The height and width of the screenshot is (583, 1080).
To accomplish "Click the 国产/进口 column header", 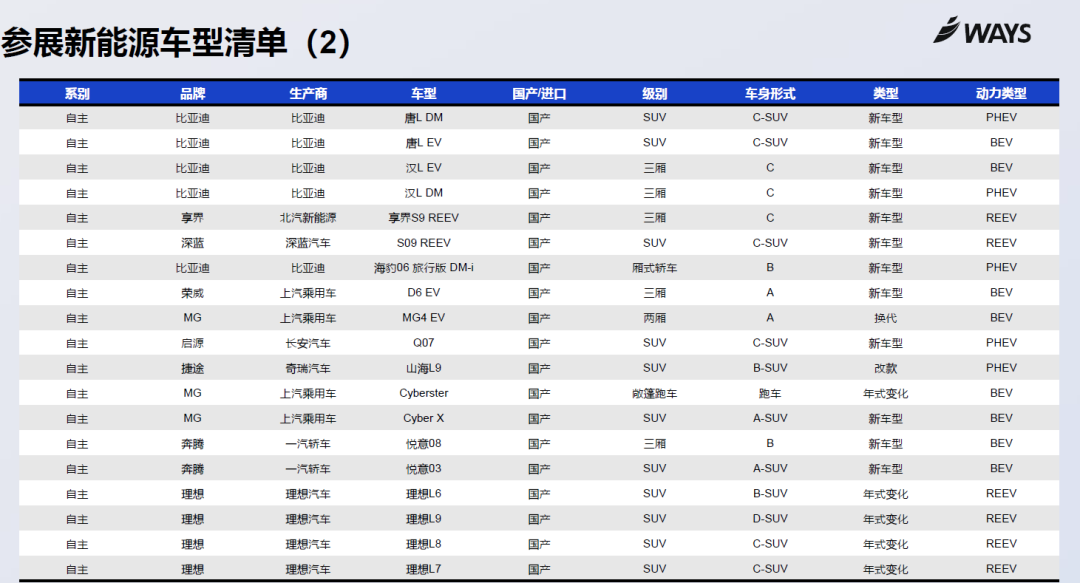I will click(x=539, y=94).
